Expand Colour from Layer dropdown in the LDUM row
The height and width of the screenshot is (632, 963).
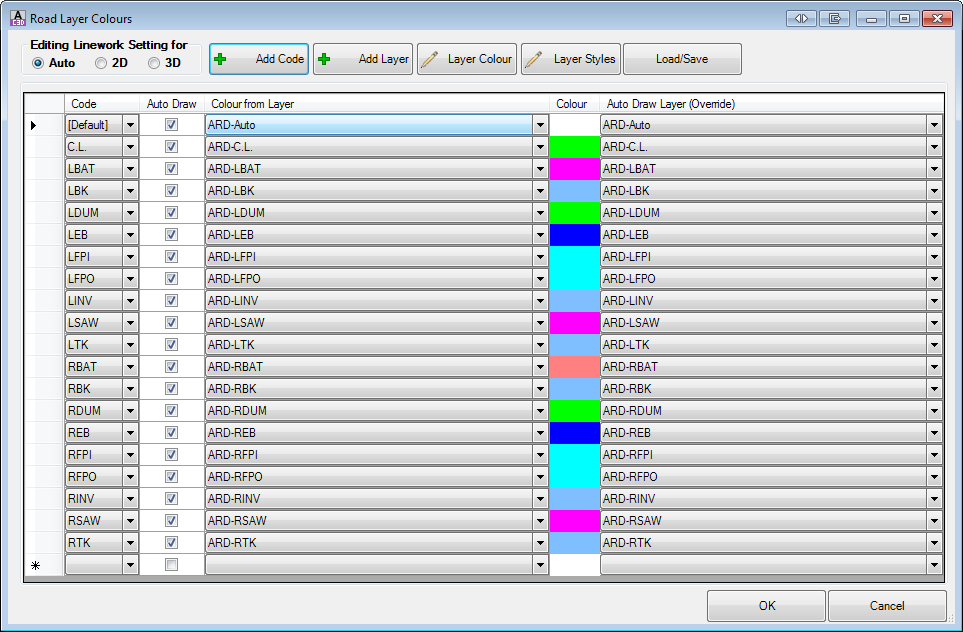pos(540,213)
